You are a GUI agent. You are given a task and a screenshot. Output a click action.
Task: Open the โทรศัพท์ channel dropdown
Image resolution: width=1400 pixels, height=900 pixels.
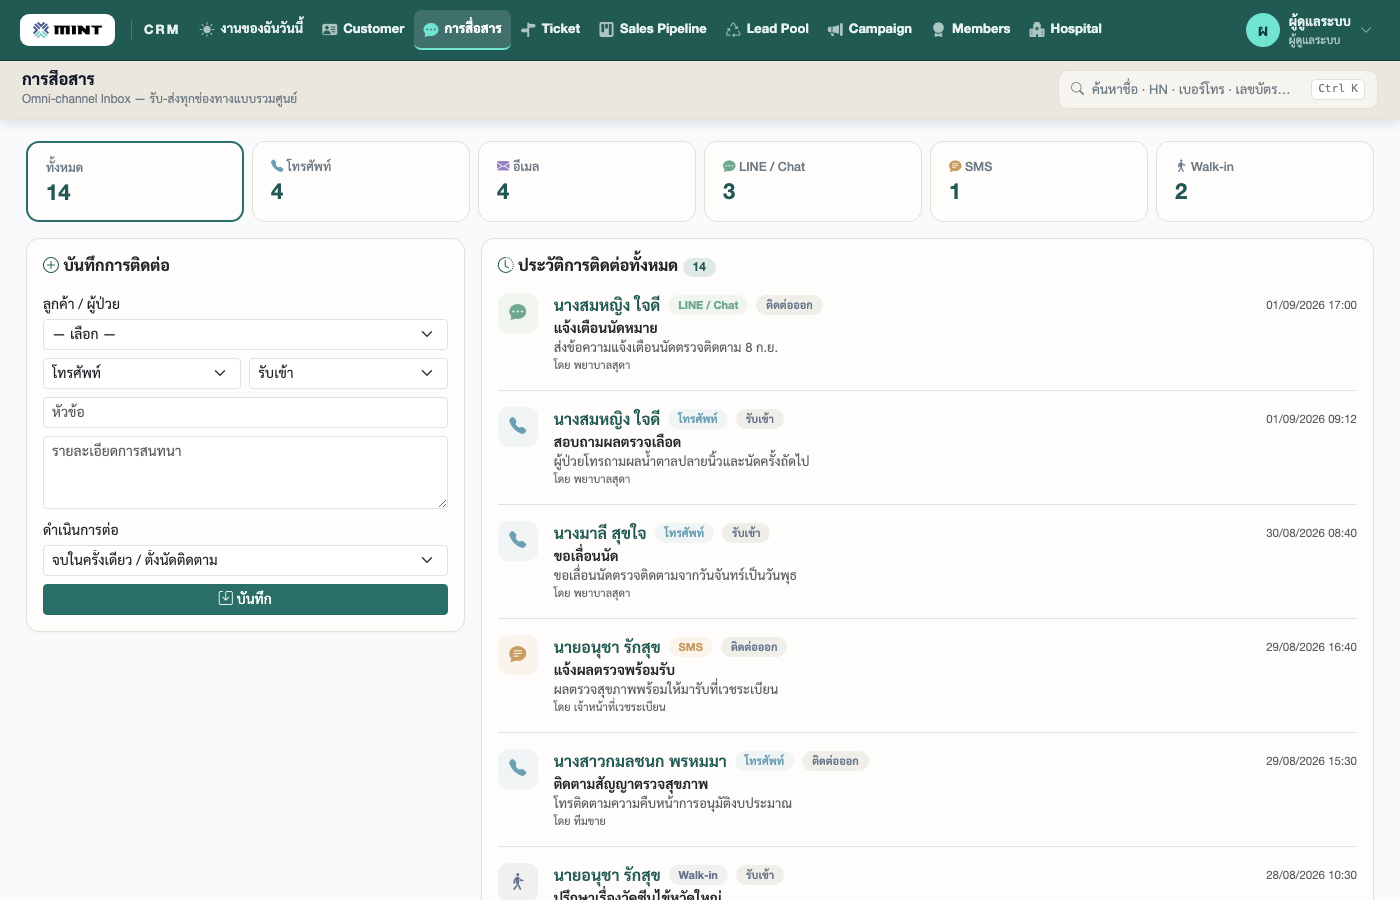(142, 373)
